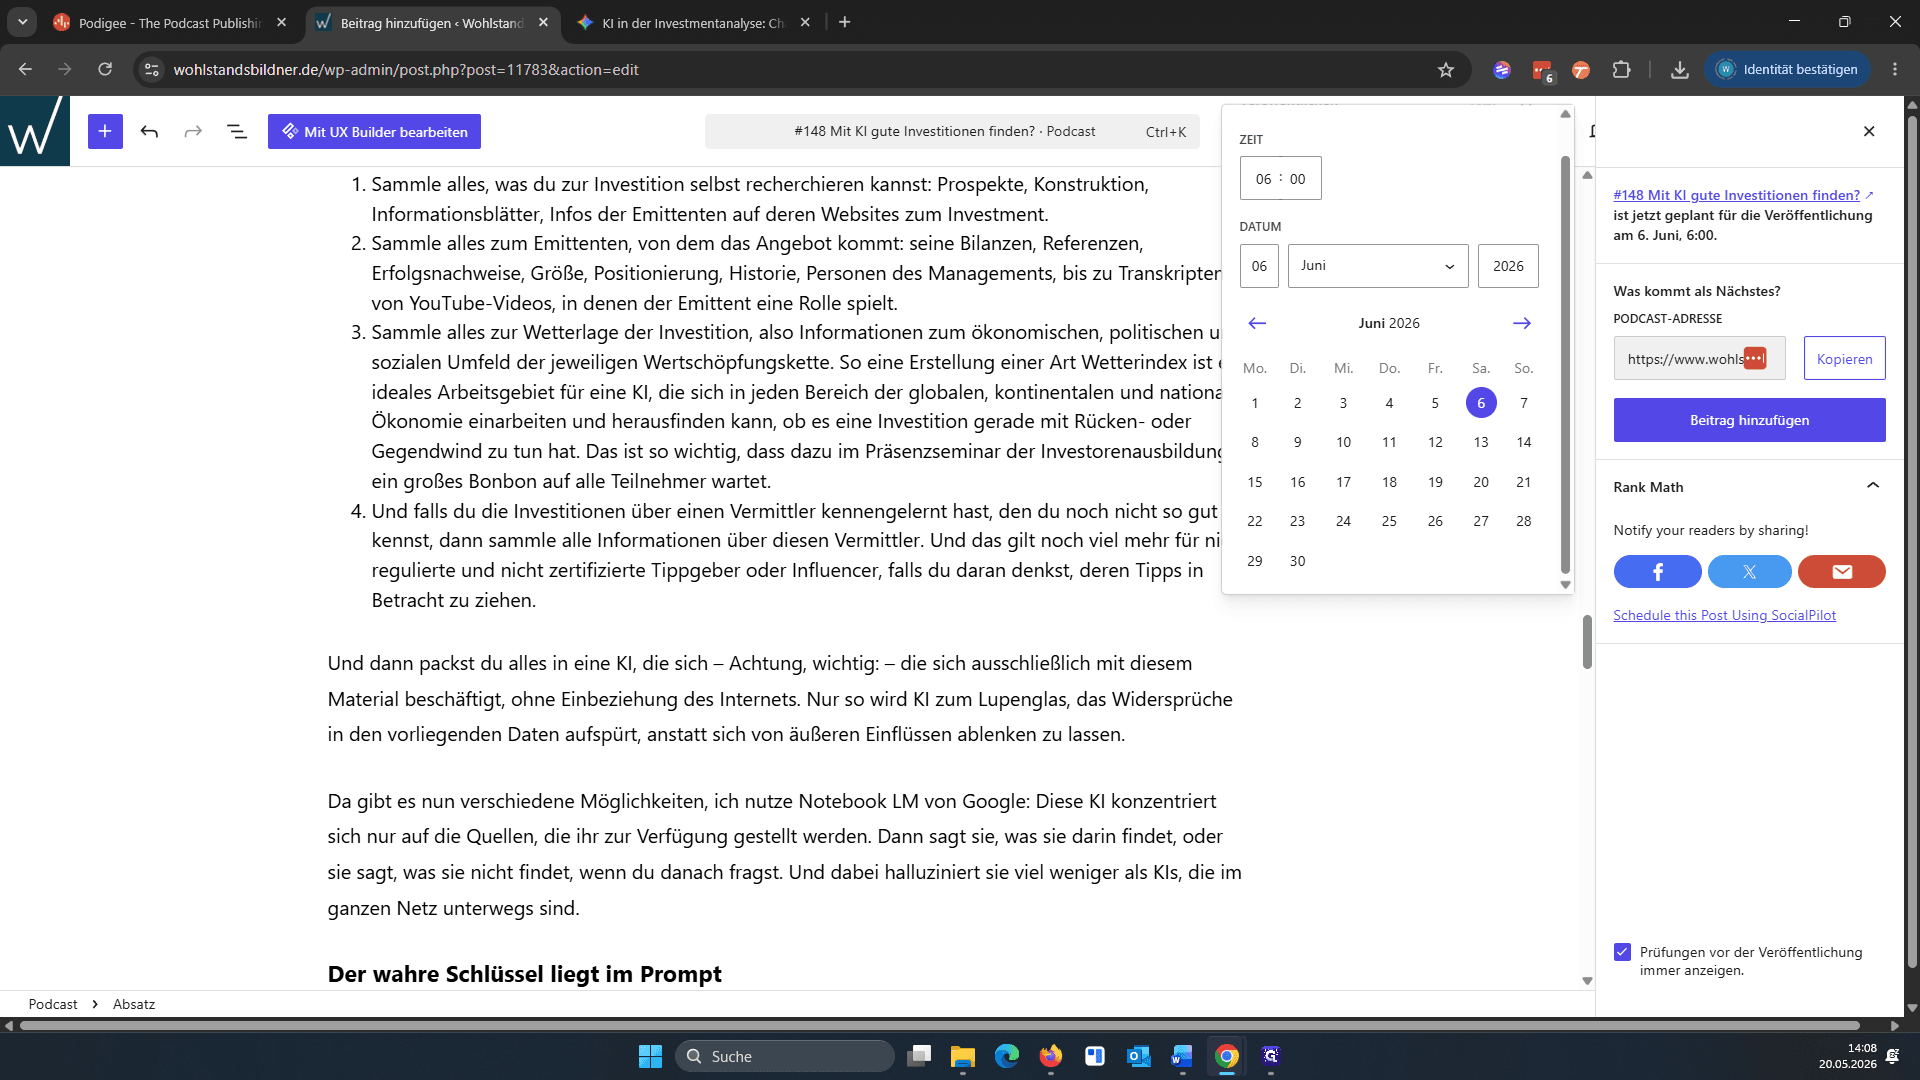Viewport: 1920px width, 1080px height.
Task: Click Mit UX Builder bearbeiten button
Action: point(374,132)
